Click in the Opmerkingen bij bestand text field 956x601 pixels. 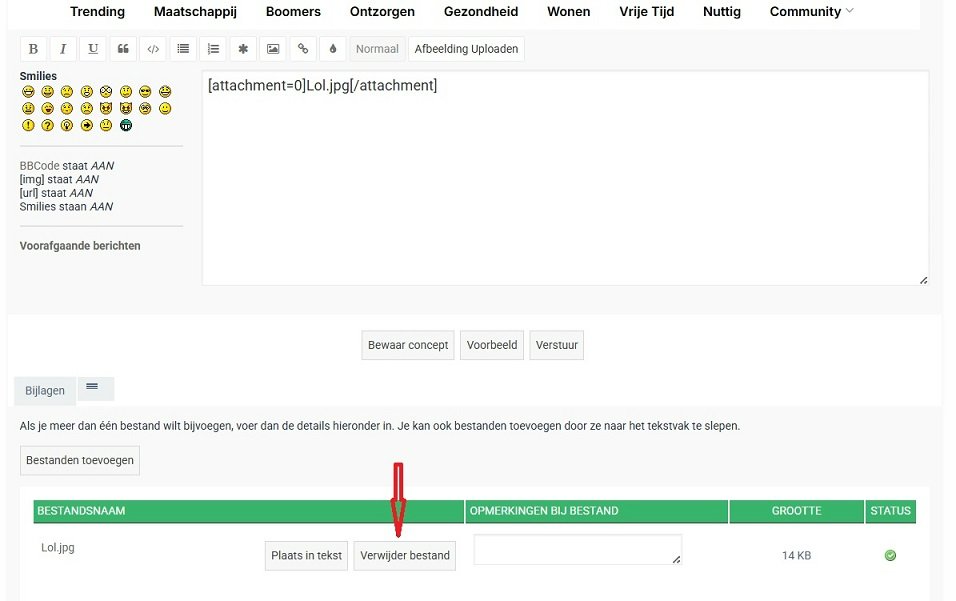[577, 549]
